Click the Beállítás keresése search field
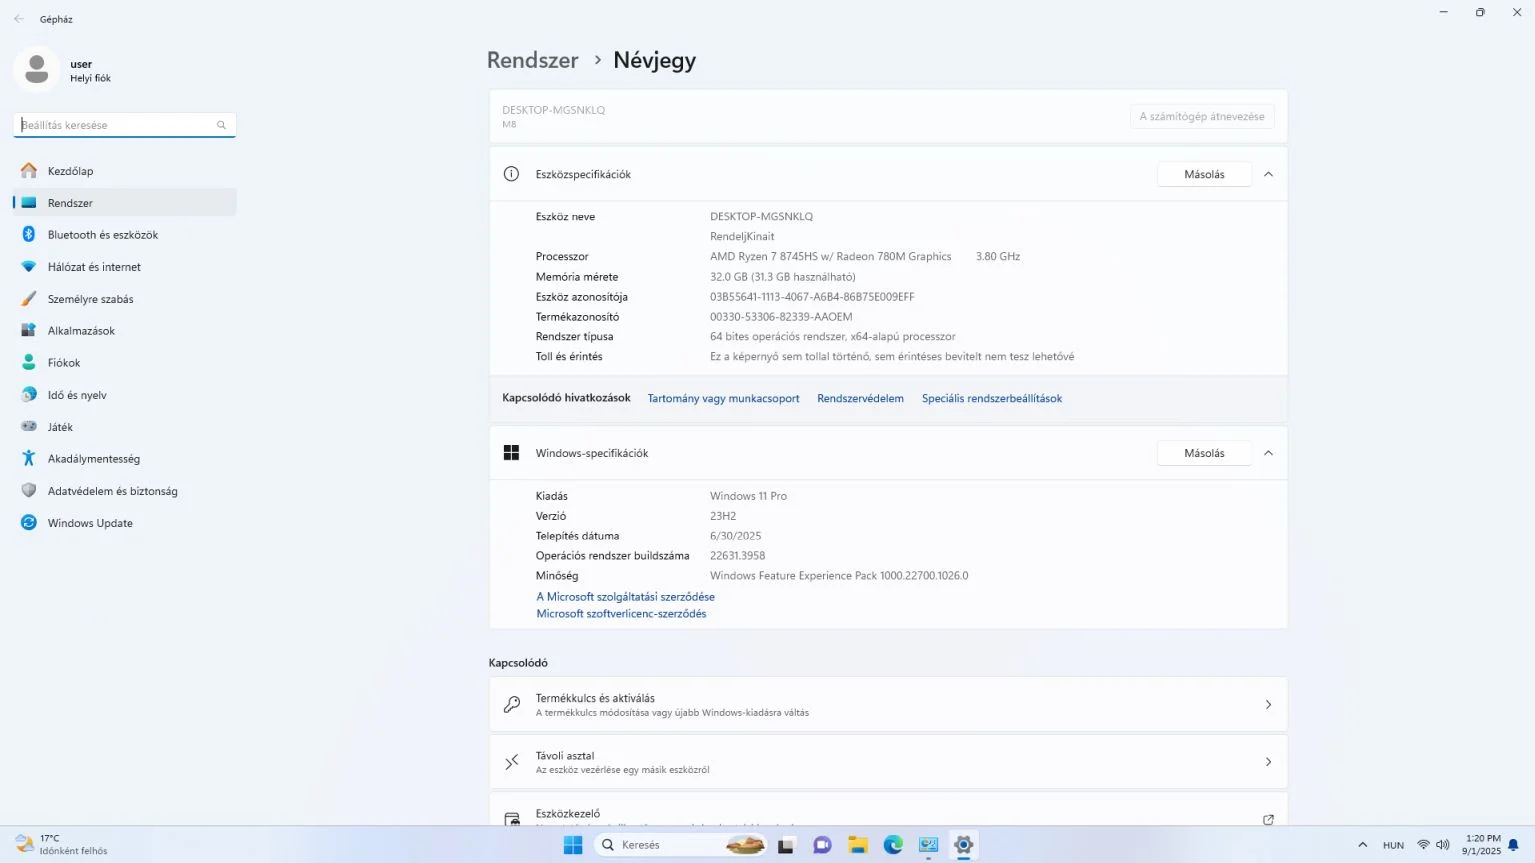1535x863 pixels. [x=115, y=125]
